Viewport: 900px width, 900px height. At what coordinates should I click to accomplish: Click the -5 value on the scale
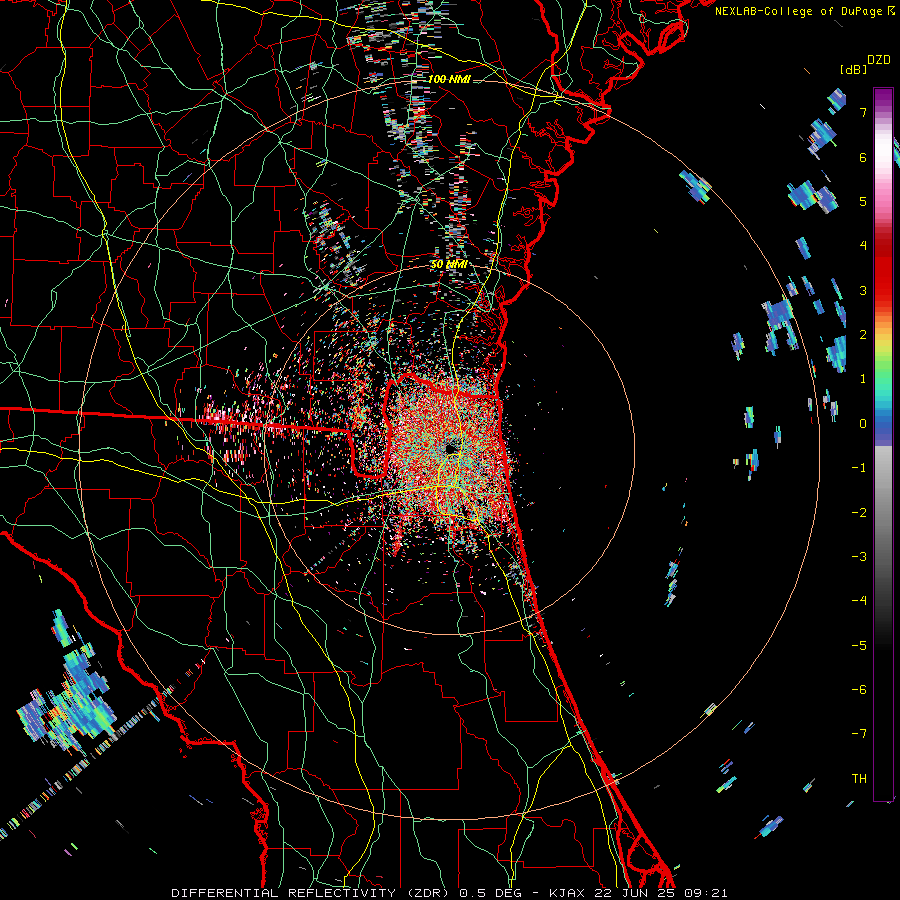tap(859, 645)
